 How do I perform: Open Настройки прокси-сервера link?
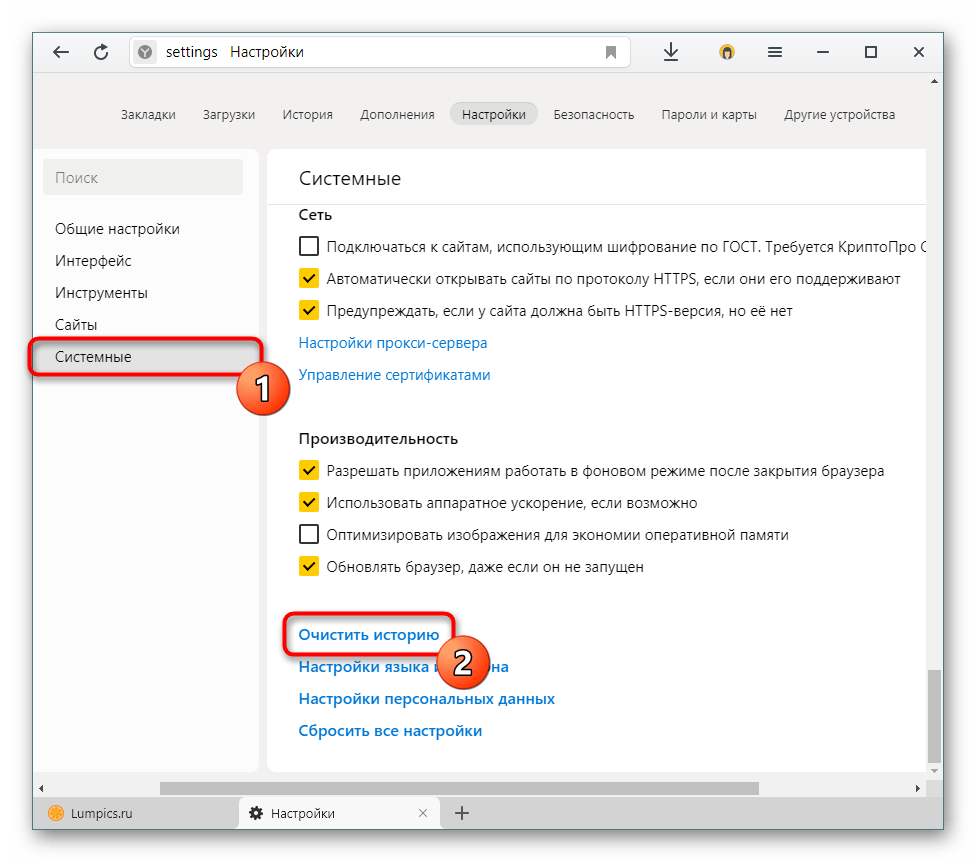click(x=393, y=343)
